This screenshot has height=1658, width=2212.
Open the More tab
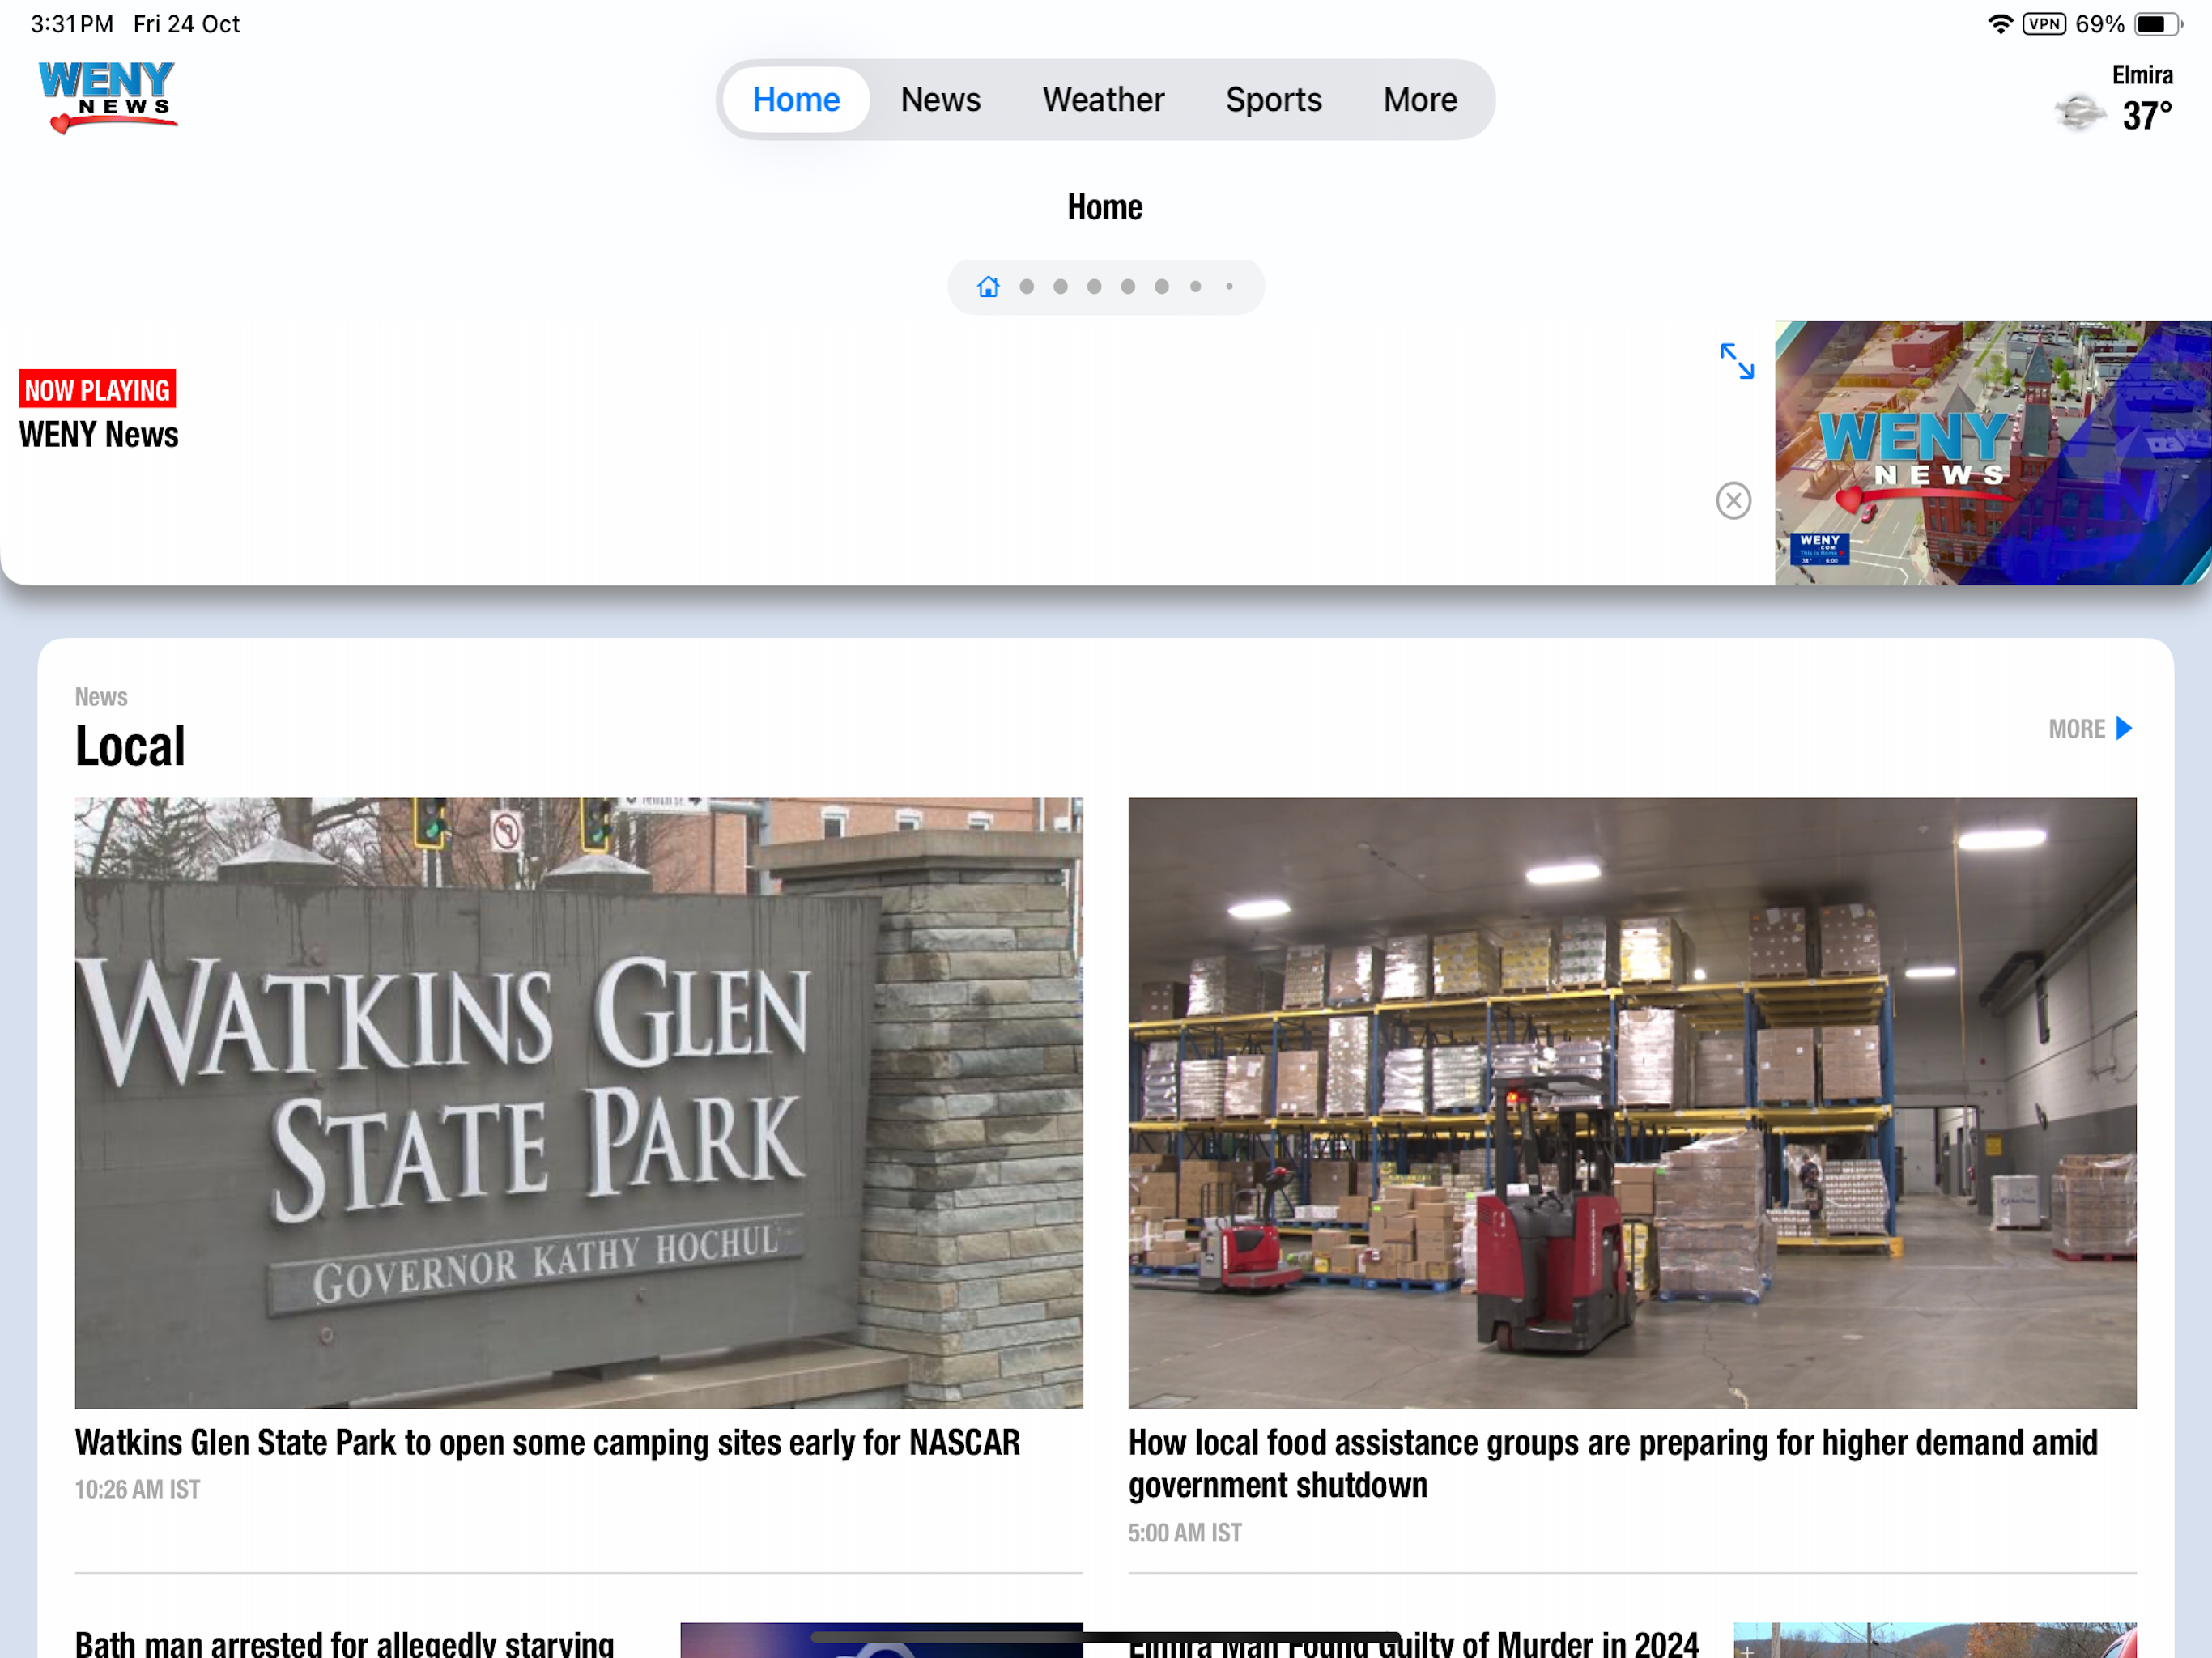coord(1420,100)
